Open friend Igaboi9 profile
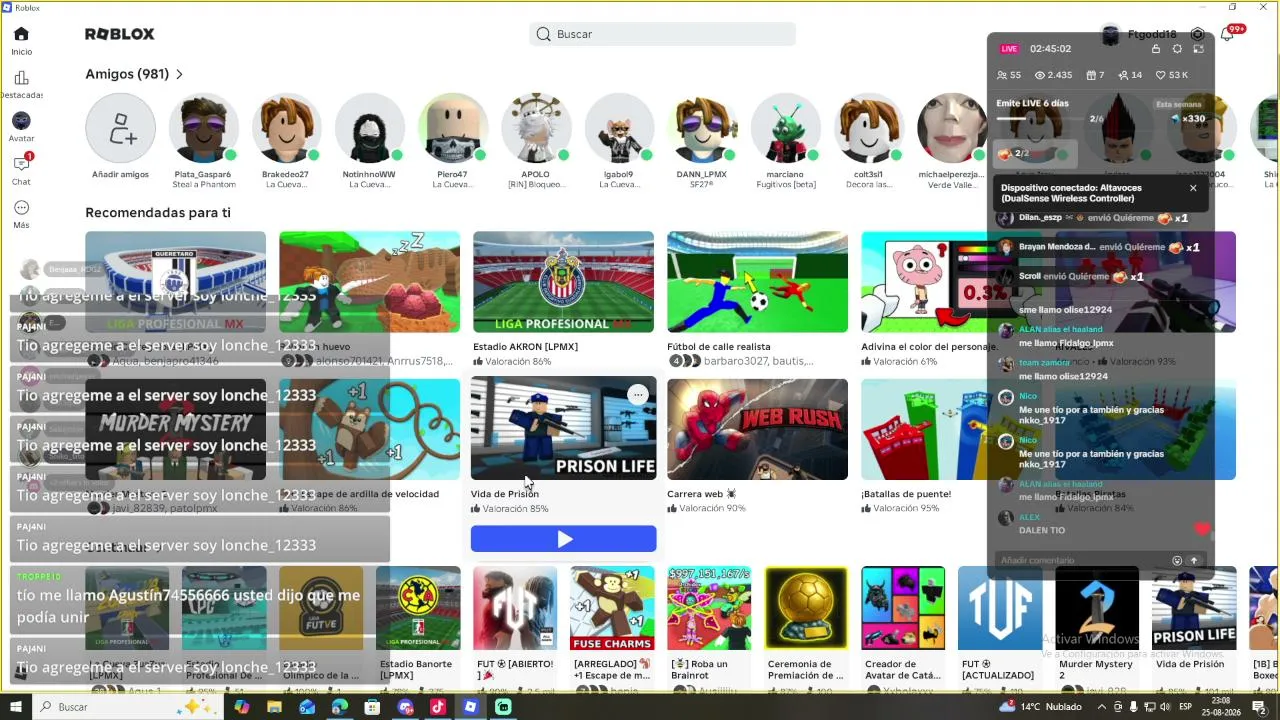 (x=618, y=128)
